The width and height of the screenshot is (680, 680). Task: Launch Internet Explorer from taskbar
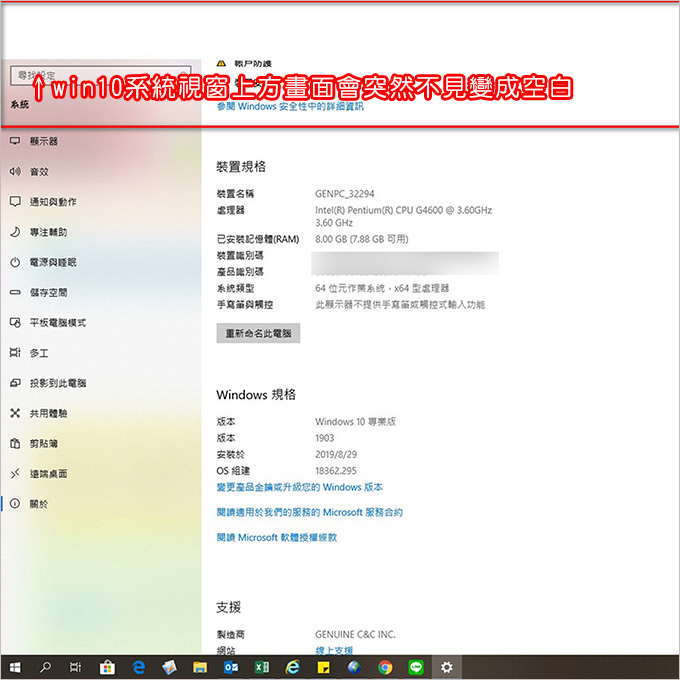[x=292, y=667]
